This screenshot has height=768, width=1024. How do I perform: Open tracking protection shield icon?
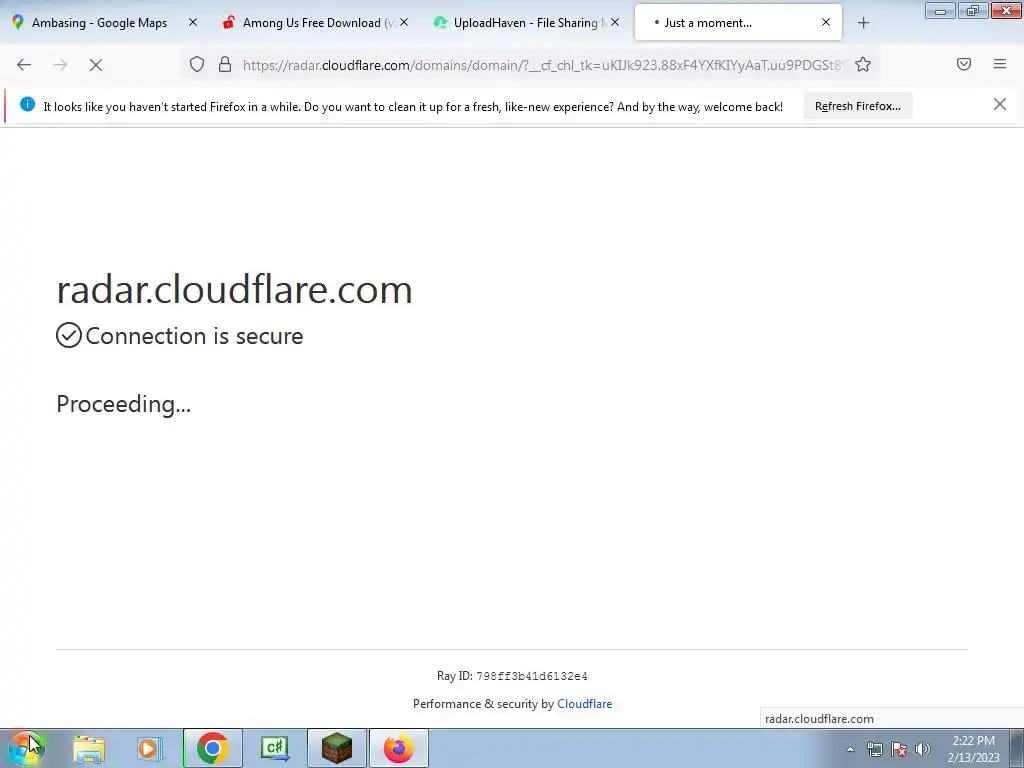click(x=197, y=64)
